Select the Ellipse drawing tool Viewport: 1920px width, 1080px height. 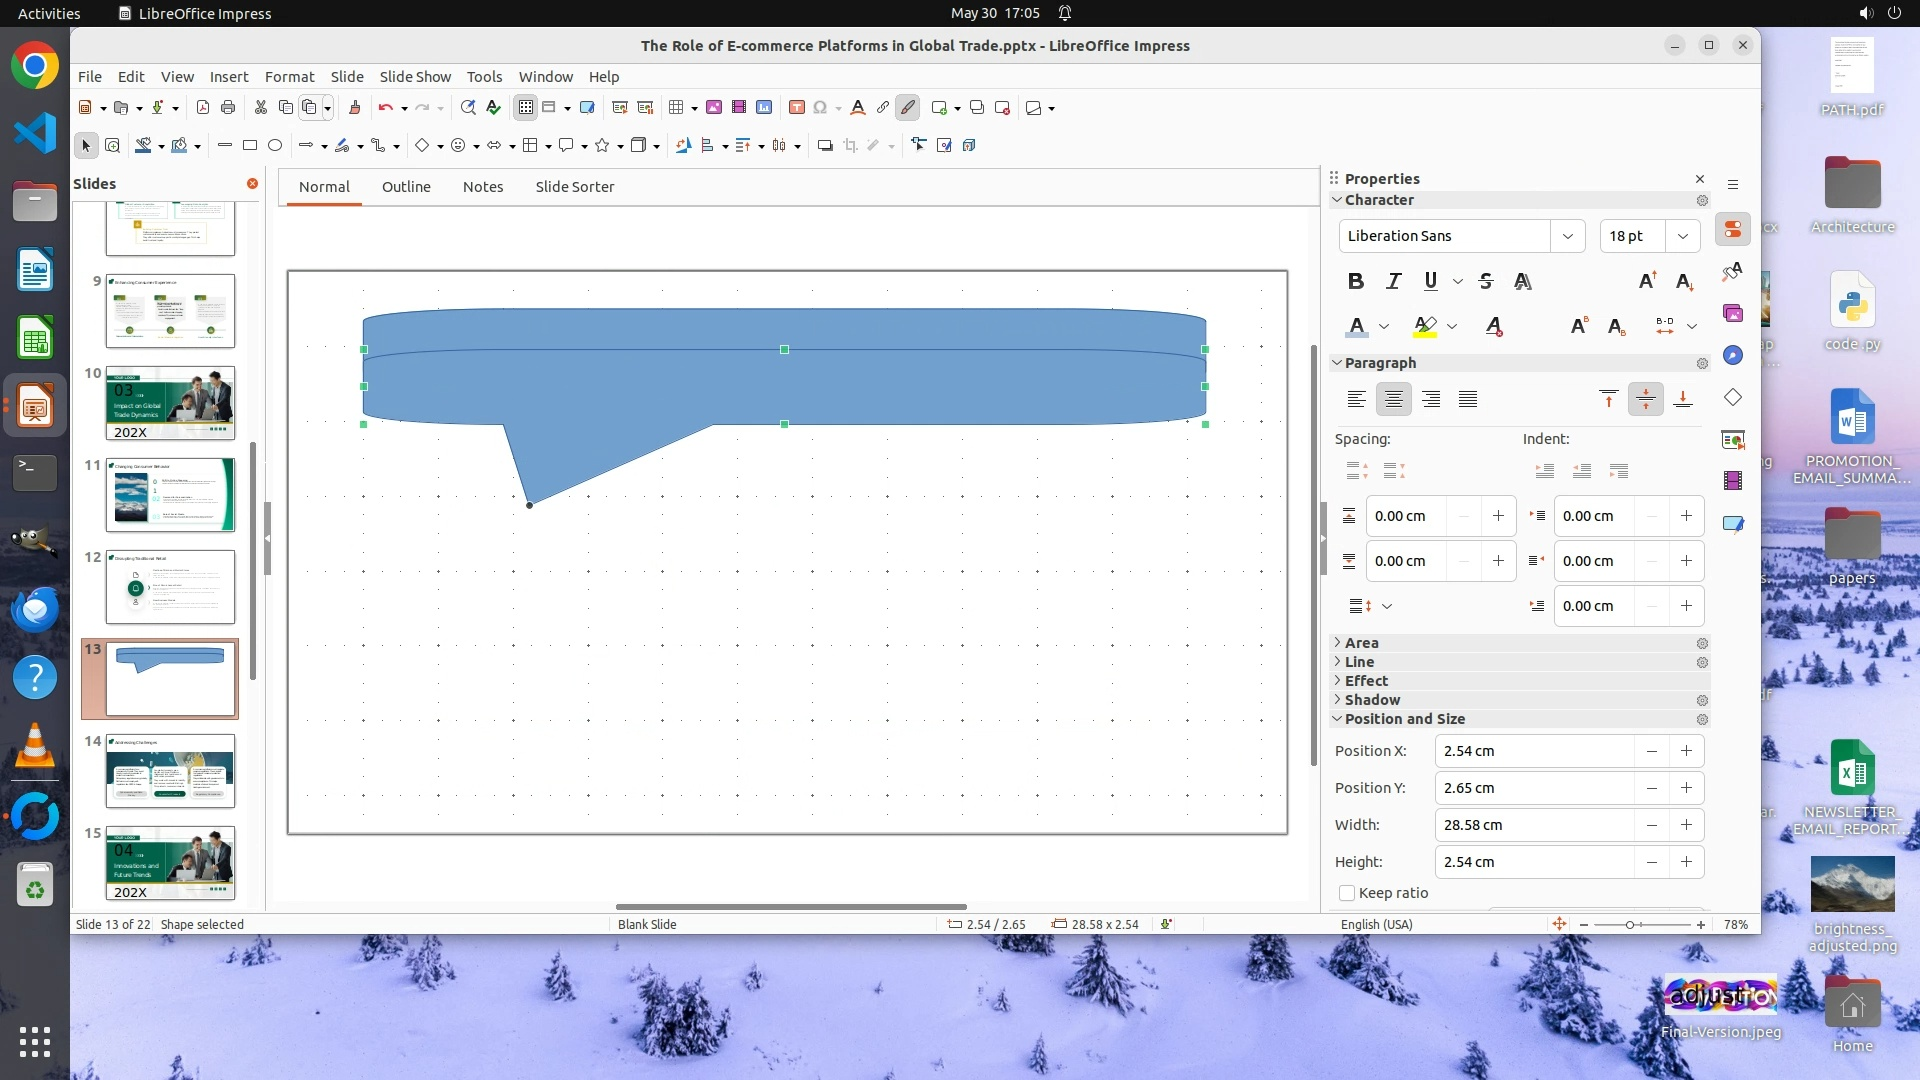pos(275,146)
